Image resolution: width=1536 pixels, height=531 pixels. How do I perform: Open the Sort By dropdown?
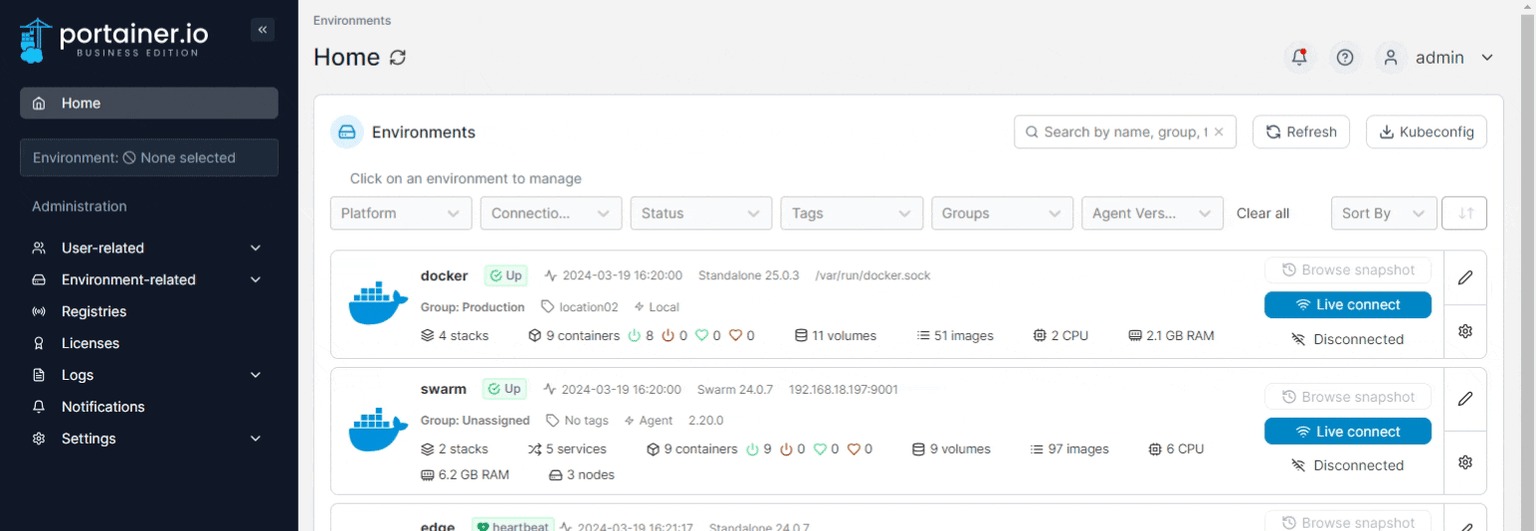click(x=1384, y=213)
